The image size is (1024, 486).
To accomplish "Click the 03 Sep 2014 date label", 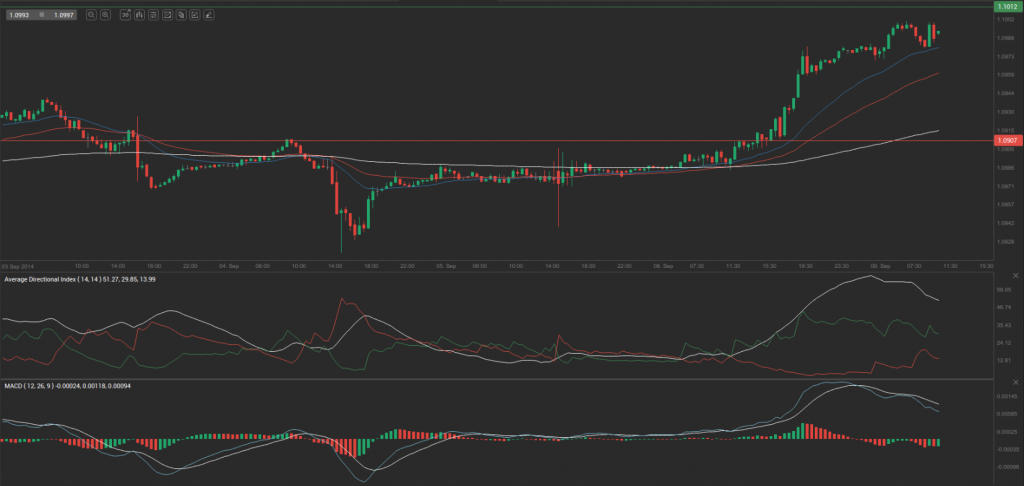I will click(18, 266).
